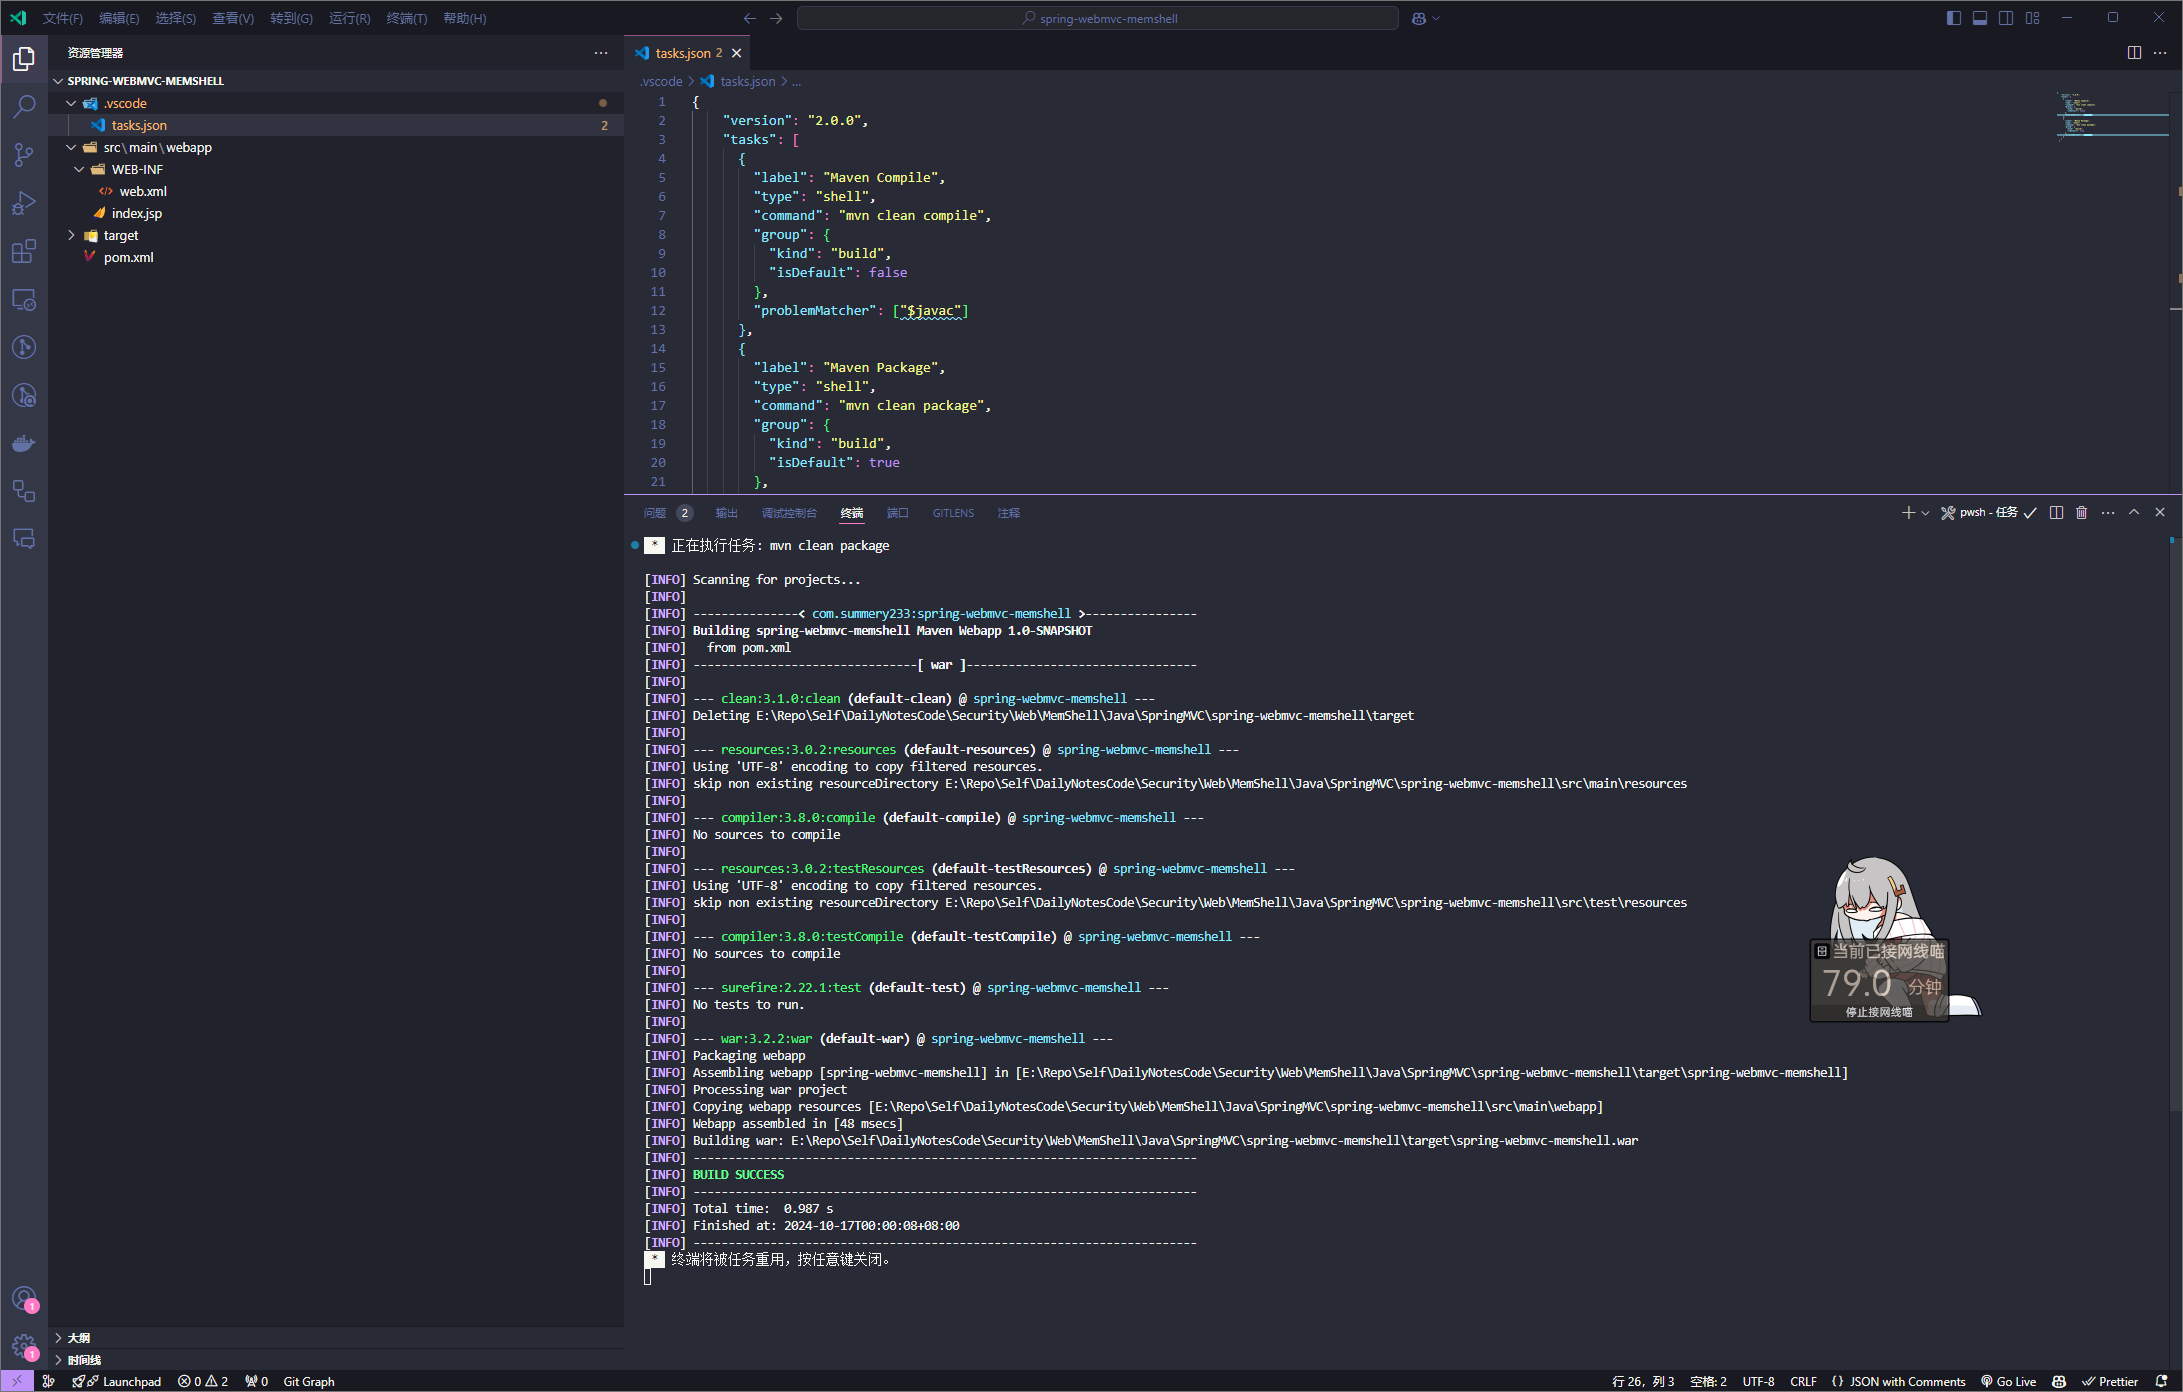
Task: Go forward with navigation arrow
Action: point(776,18)
